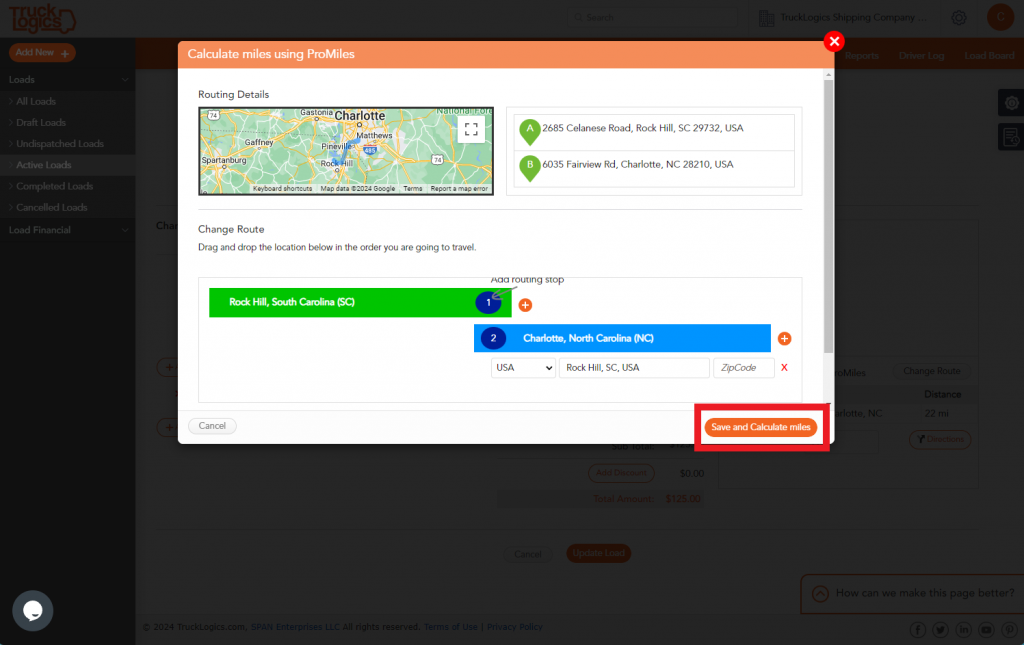Open the footer Privacy Policy link
Viewport: 1024px width, 645px height.
(x=515, y=627)
